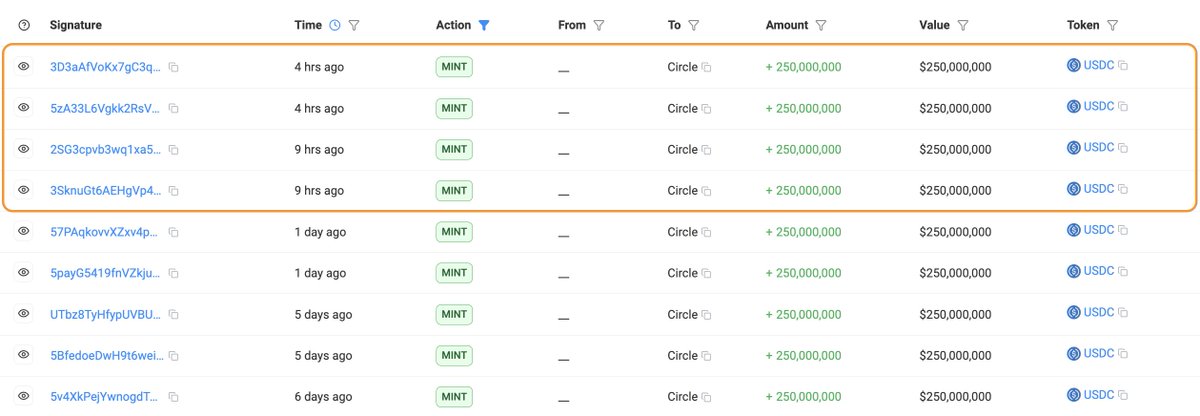Viewport: 1200px width, 416px height.
Task: View details eye icon for 2SG3cpvb3wq1xa5 row
Action: click(x=24, y=148)
